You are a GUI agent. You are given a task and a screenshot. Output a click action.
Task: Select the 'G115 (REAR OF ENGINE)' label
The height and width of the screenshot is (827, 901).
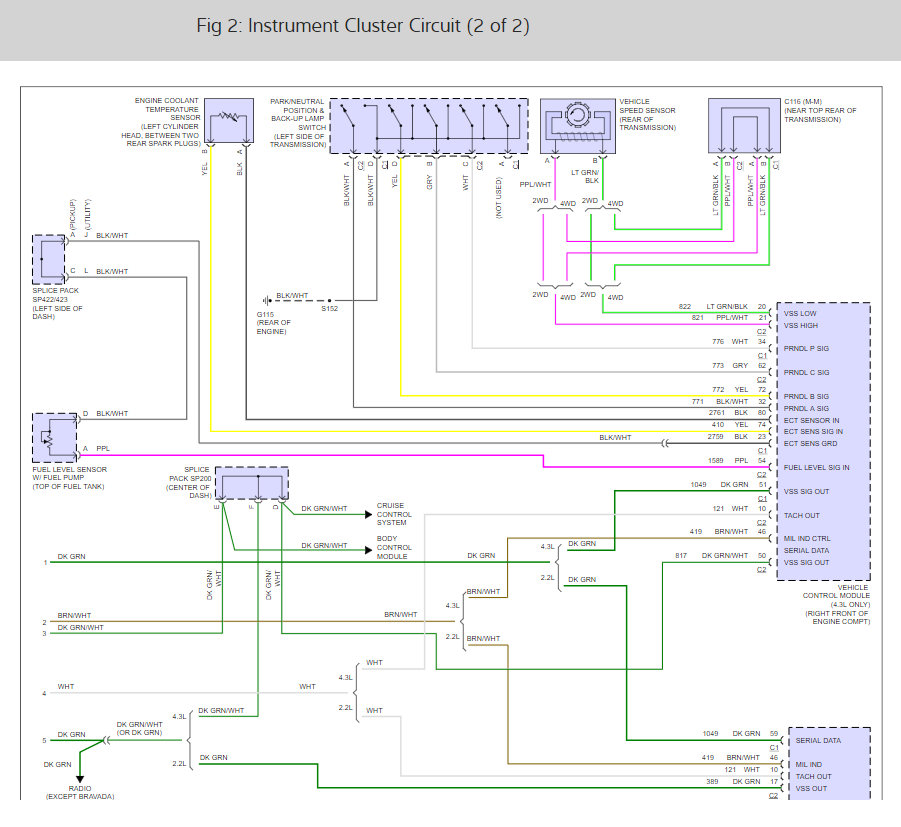click(x=274, y=323)
